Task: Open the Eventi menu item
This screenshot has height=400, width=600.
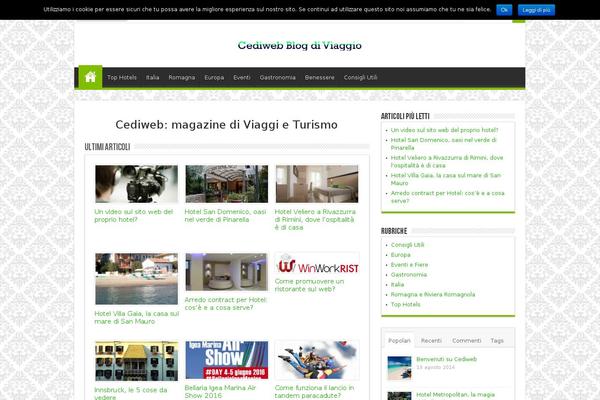Action: point(242,77)
